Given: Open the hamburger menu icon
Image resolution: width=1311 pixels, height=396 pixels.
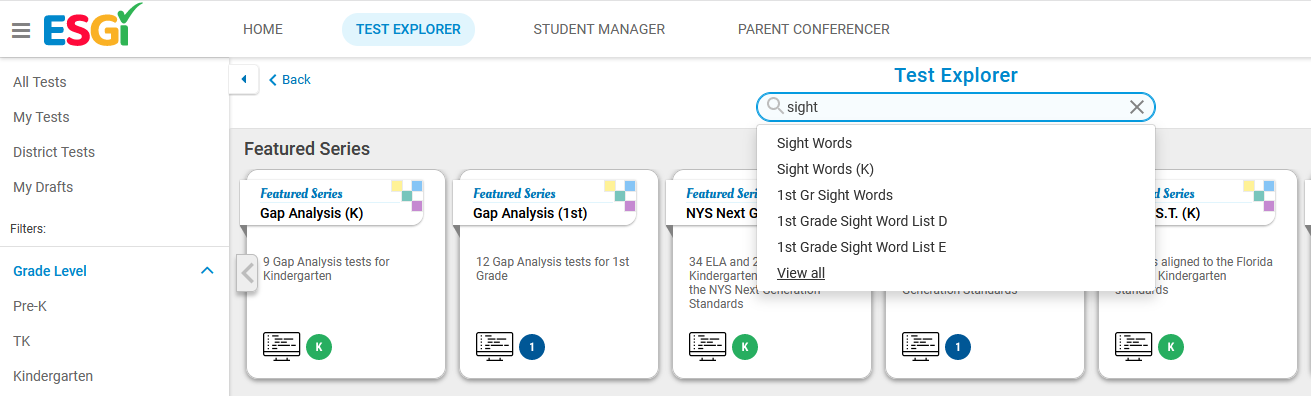Looking at the screenshot, I should click(x=21, y=30).
